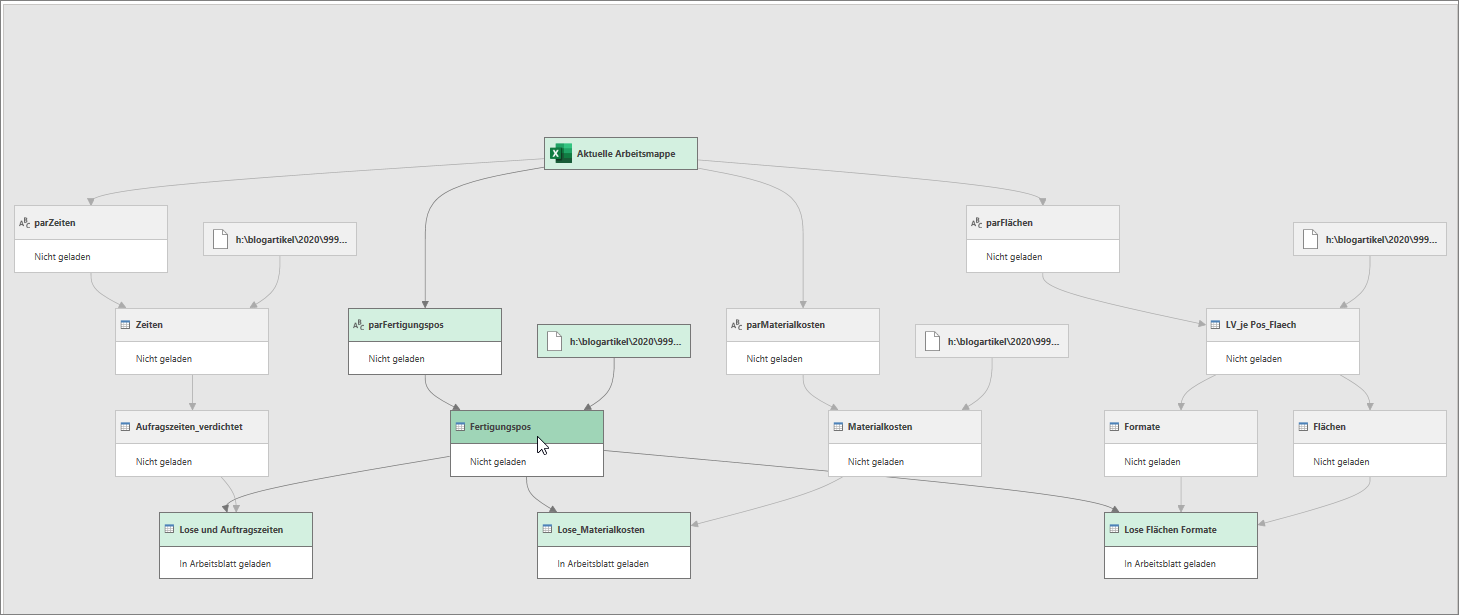Click table icon of Lose Flächen Formate
Screen dimensions: 1459x615
coord(1114,529)
